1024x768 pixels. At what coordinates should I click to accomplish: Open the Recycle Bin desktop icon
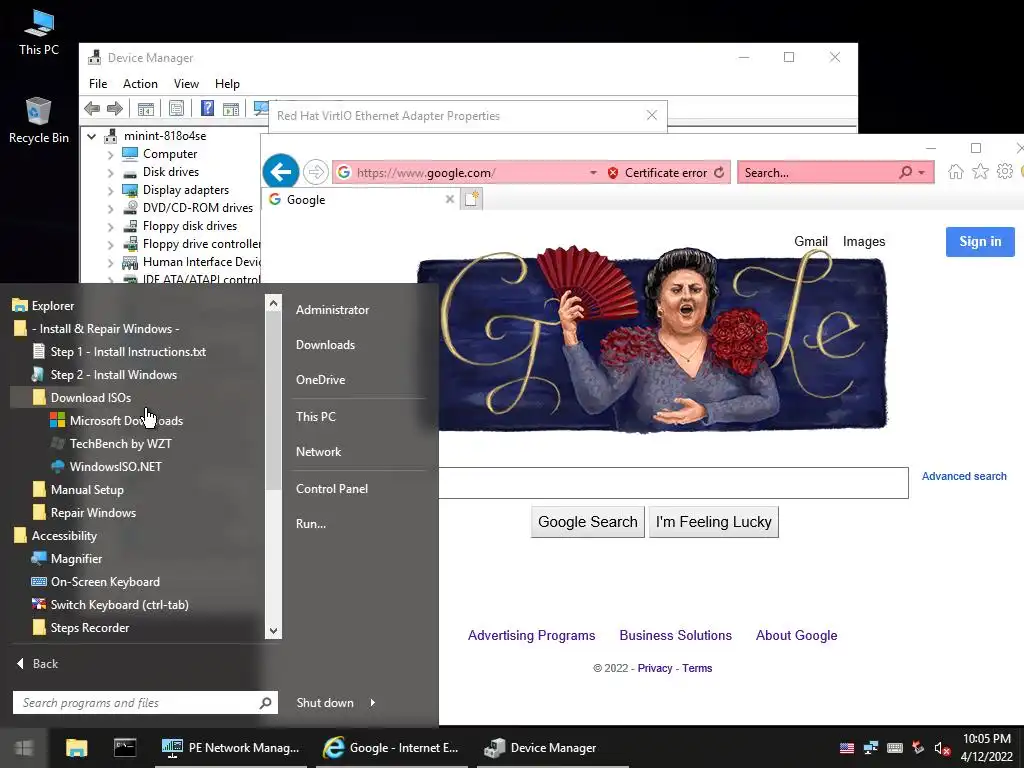click(39, 120)
